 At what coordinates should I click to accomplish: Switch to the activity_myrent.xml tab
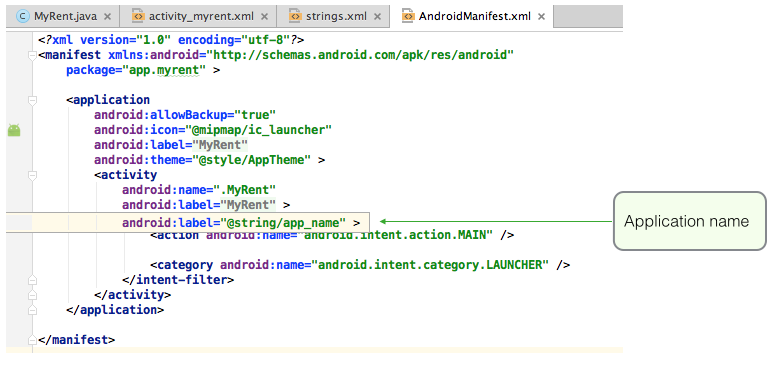point(198,16)
